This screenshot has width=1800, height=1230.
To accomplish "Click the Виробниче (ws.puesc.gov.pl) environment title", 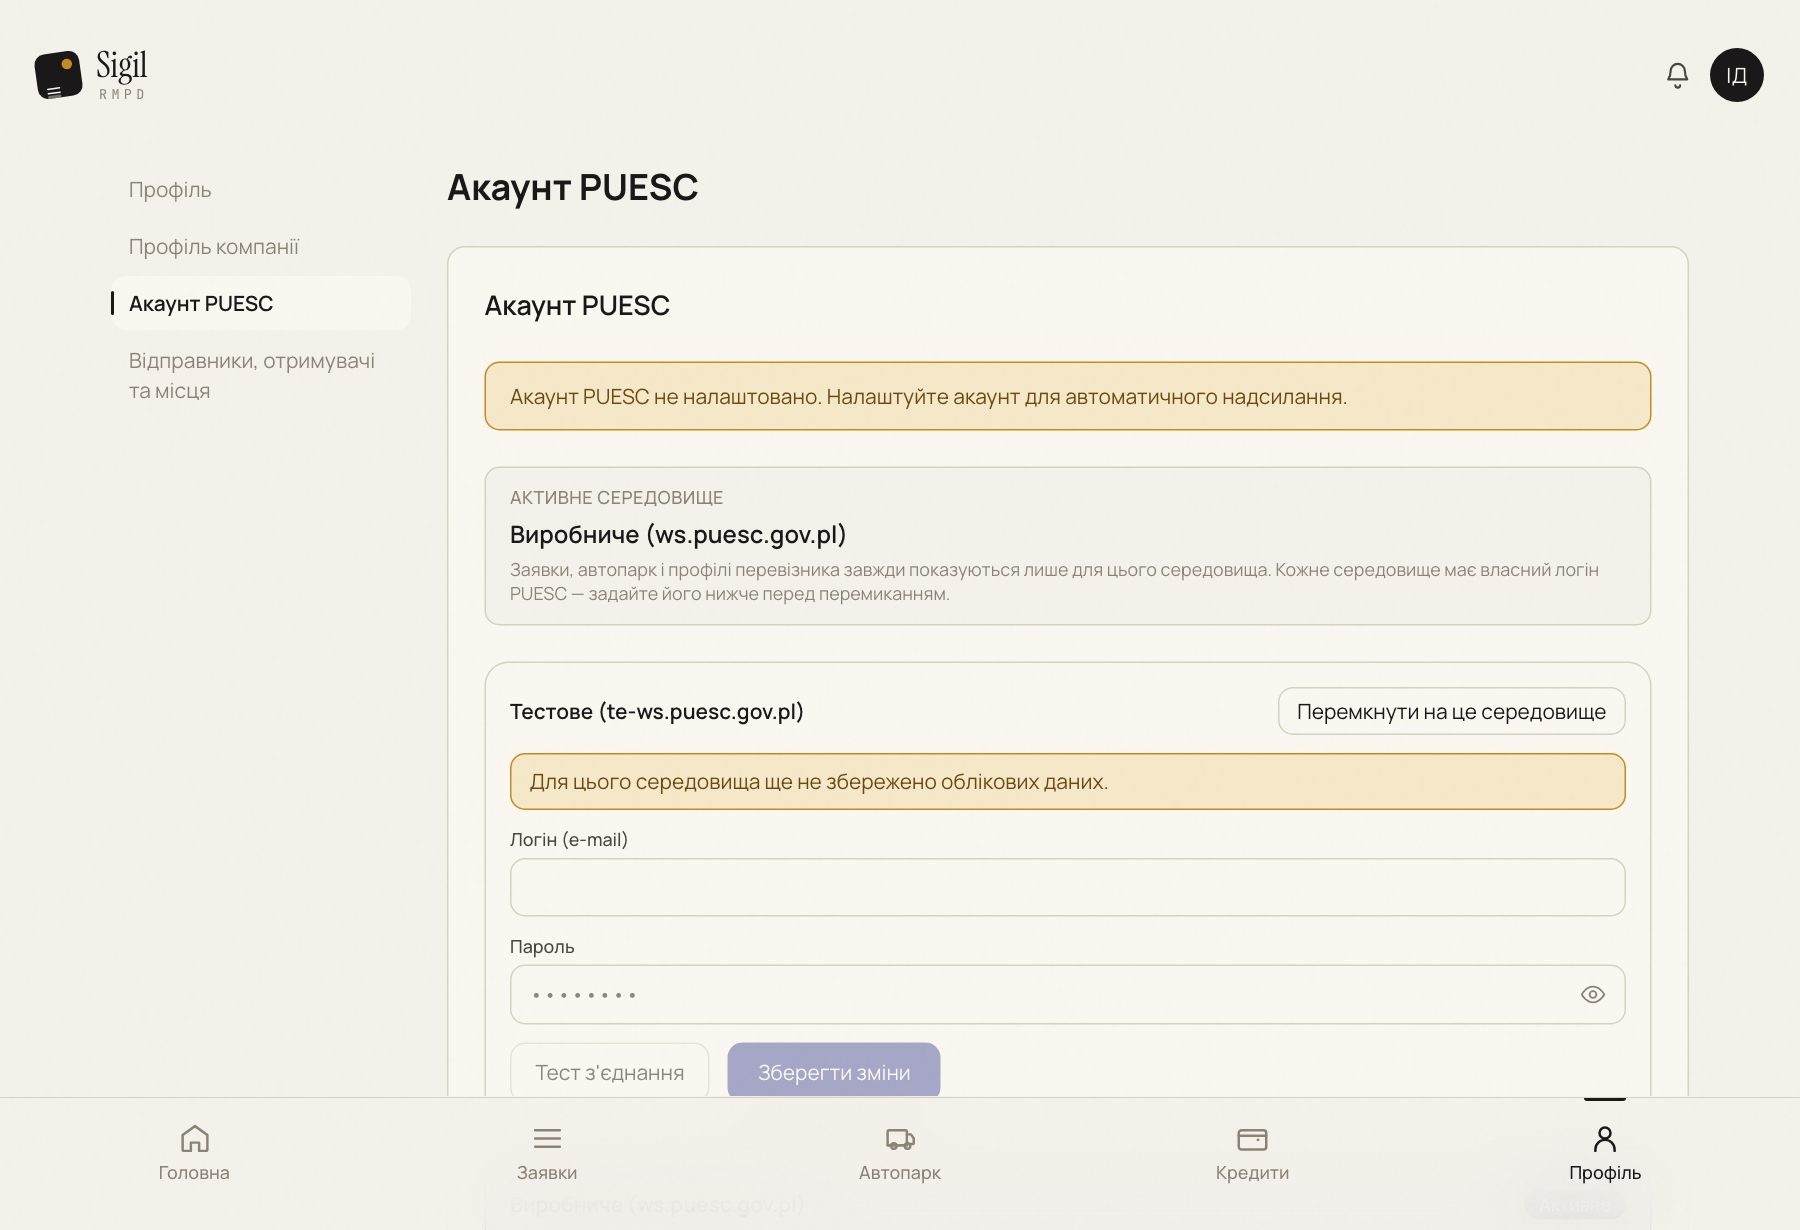I will (x=678, y=534).
